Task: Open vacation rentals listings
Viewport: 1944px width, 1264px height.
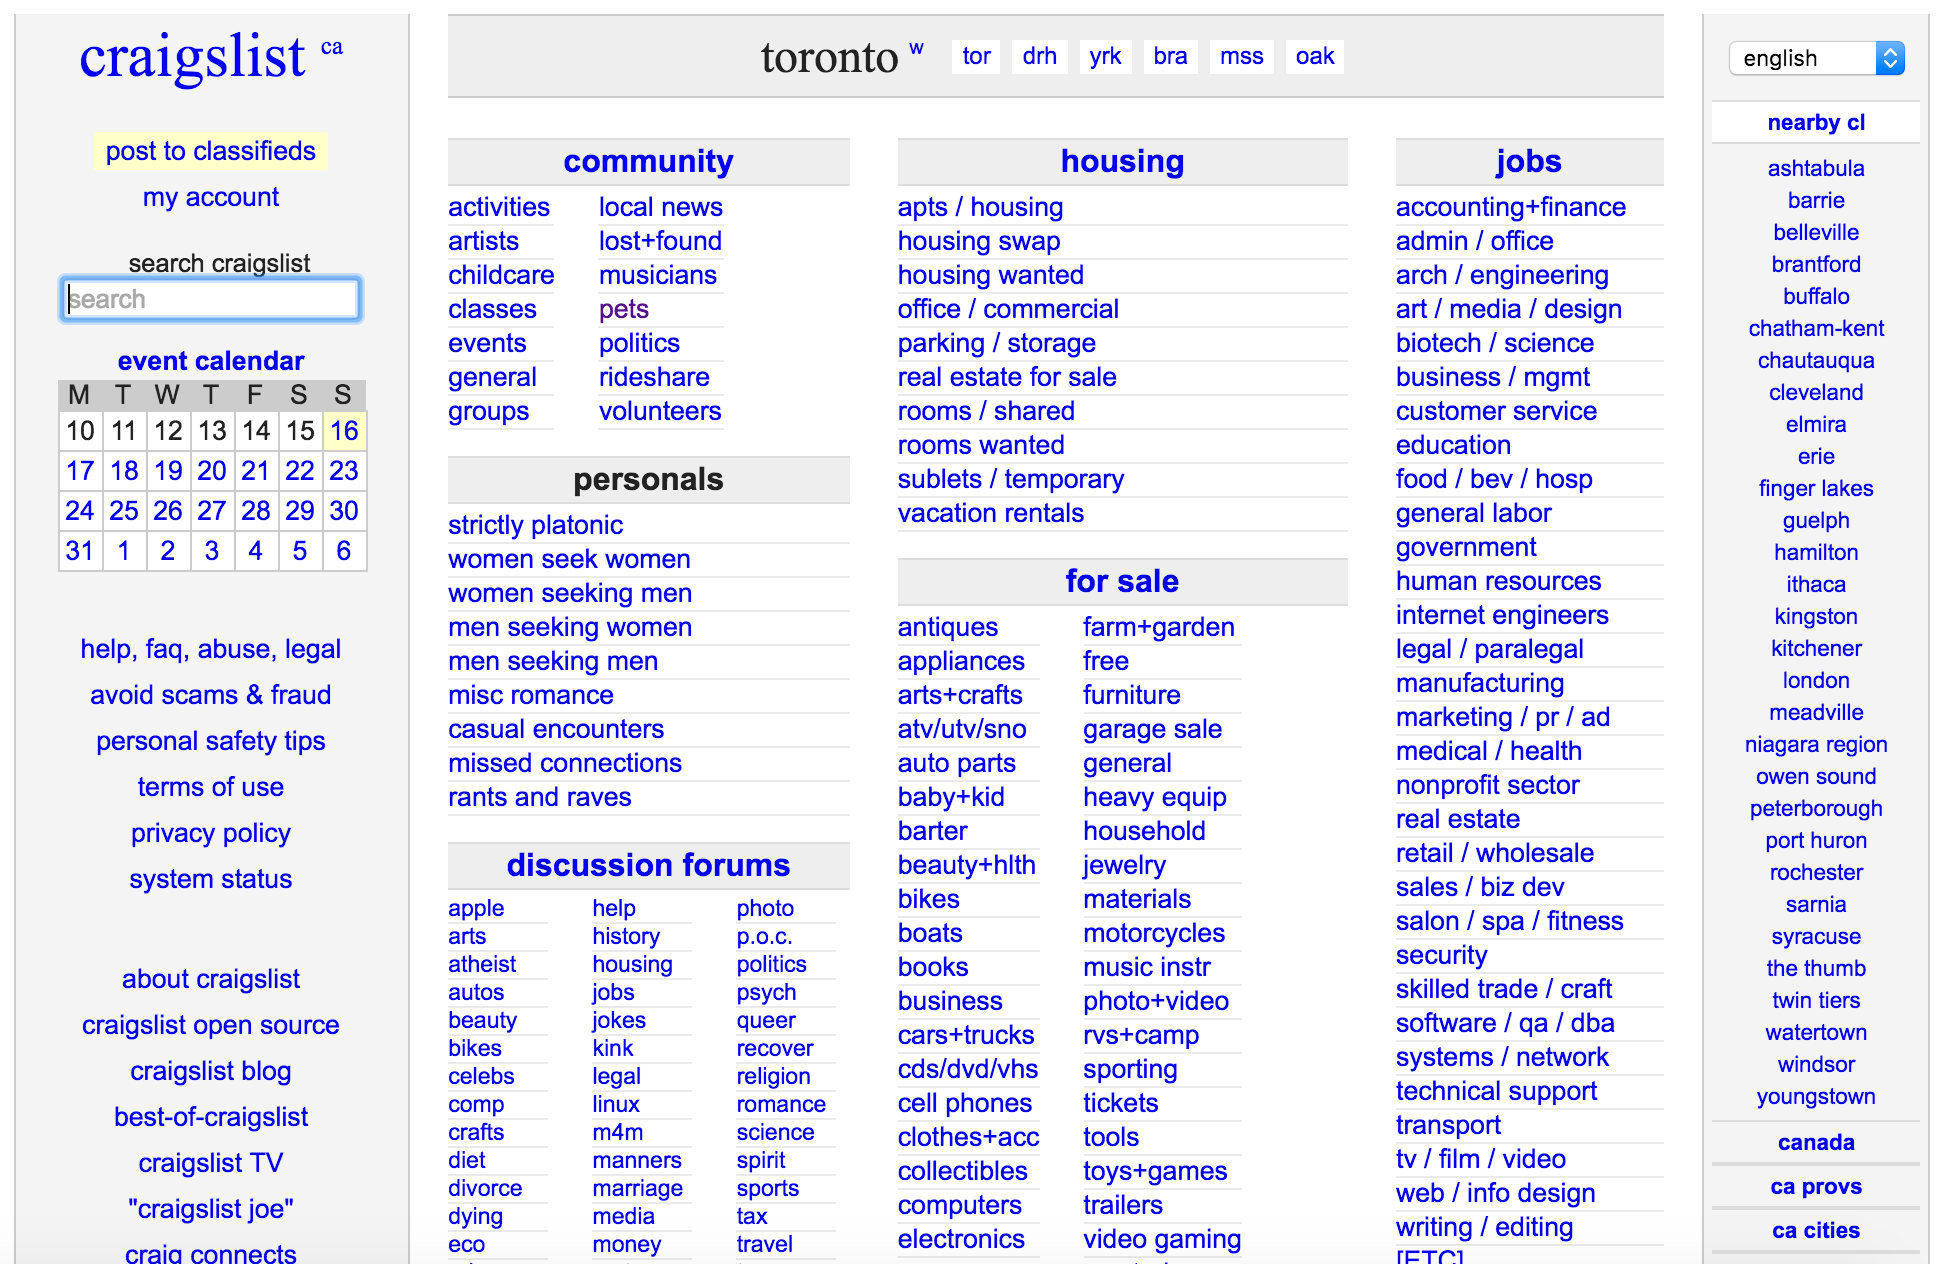Action: coord(990,513)
